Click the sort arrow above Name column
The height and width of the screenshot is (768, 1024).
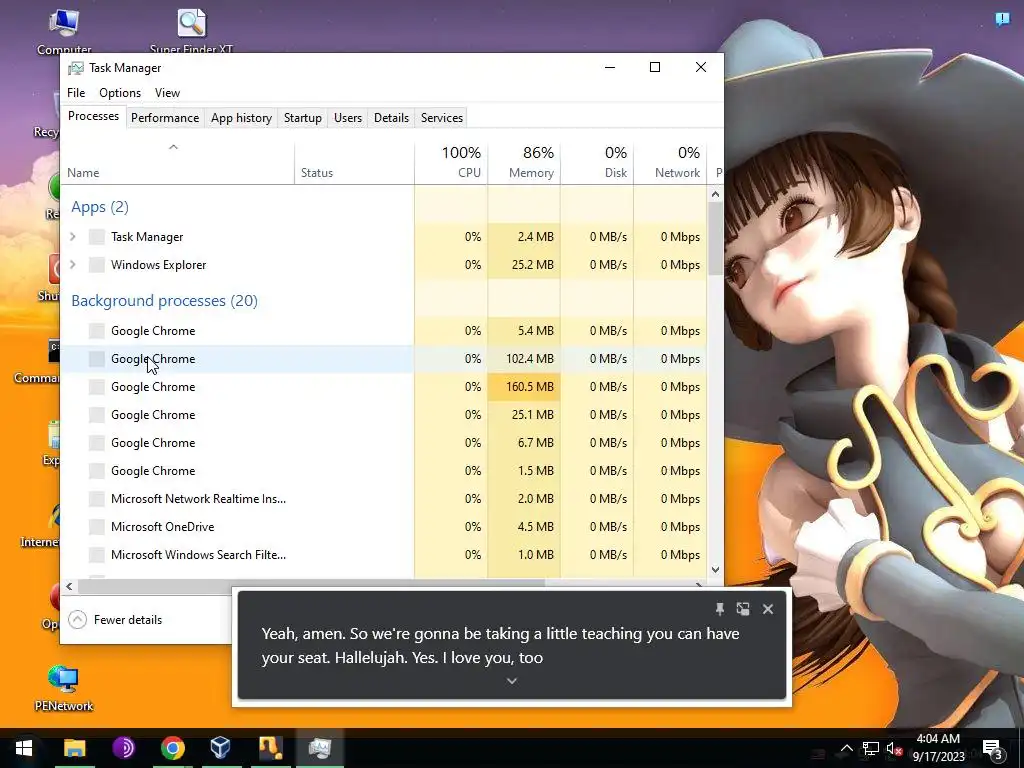pyautogui.click(x=173, y=147)
